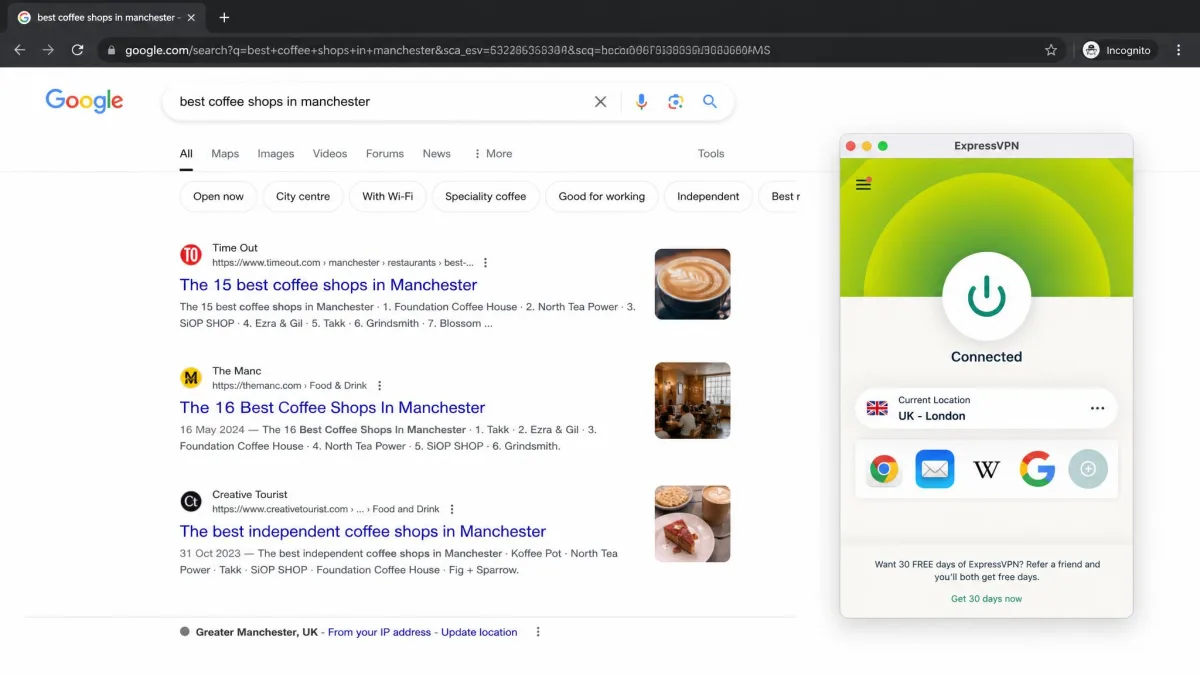
Task: Apply the 'City centre' filter chip
Action: (x=303, y=196)
